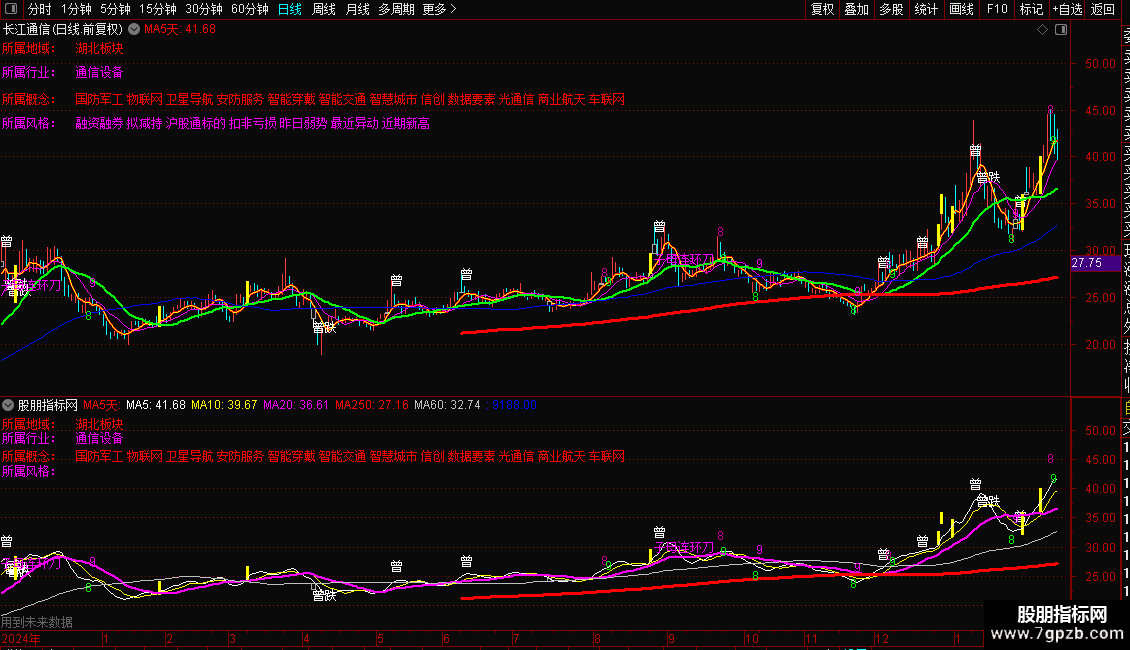The image size is (1130, 650).
Task: Click the 用到未来数据 warning text
Action: [37, 622]
